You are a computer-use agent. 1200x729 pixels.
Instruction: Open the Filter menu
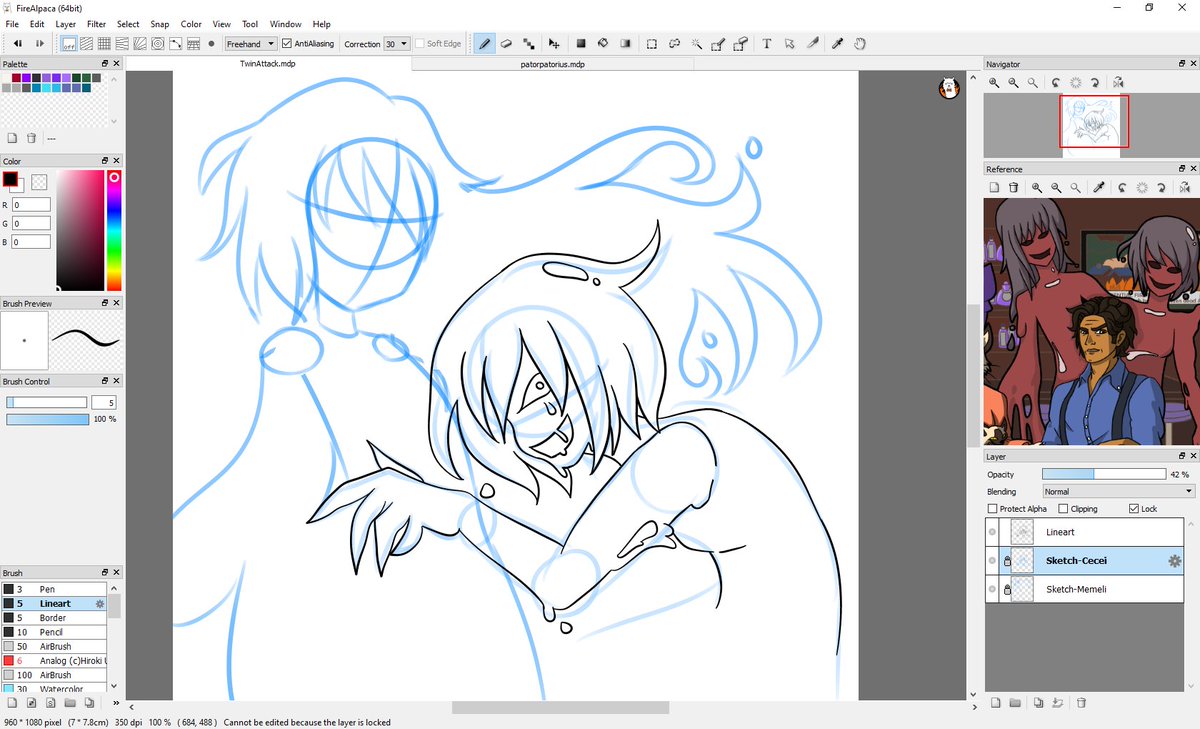pos(97,24)
